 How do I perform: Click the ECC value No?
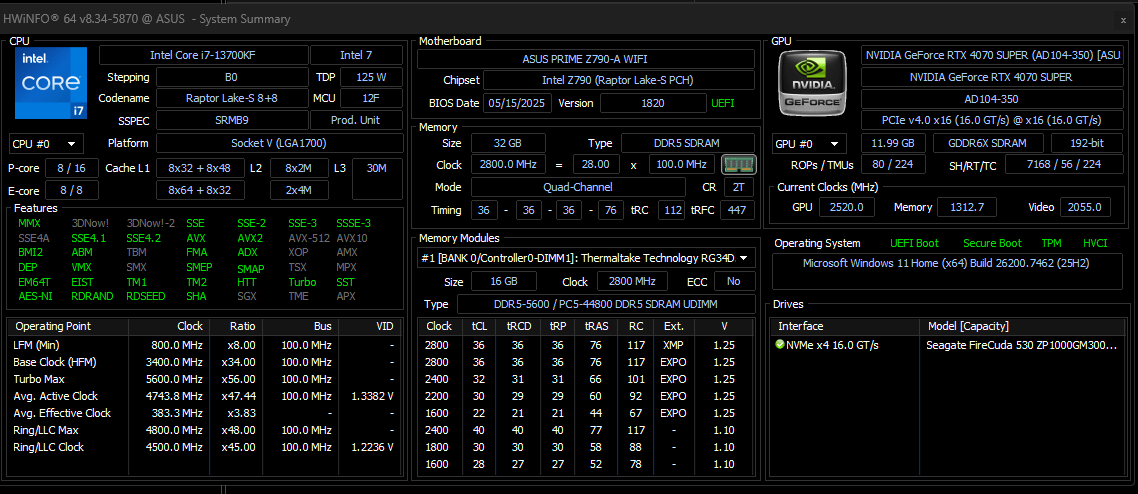coord(734,281)
